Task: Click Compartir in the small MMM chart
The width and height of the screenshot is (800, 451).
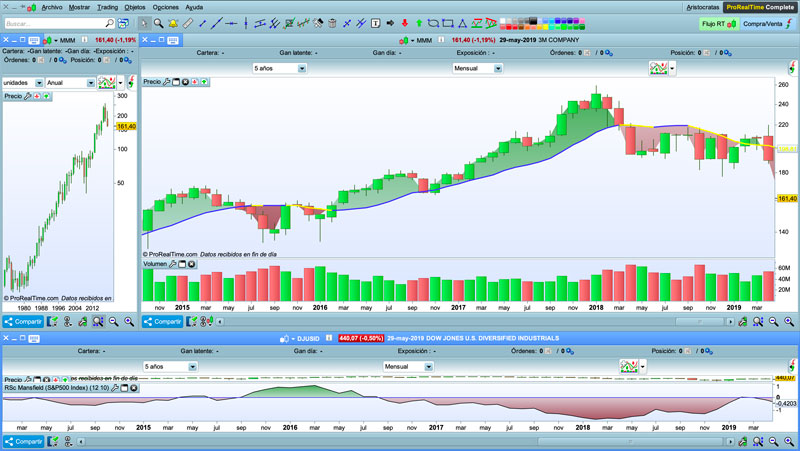Action: click(x=23, y=321)
